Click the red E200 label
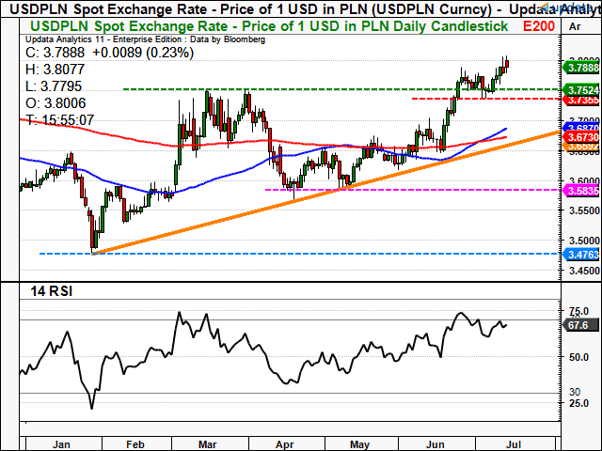 (x=539, y=26)
